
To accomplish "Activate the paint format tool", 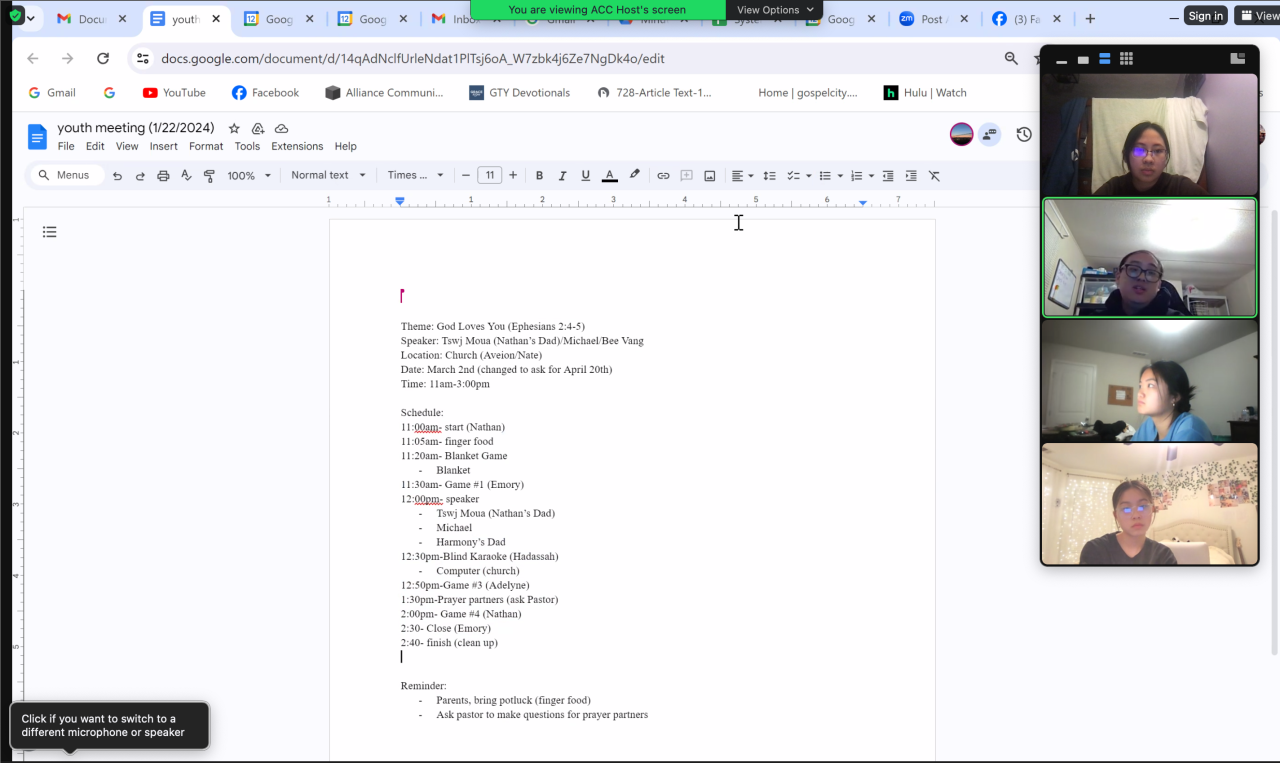I will tap(209, 175).
